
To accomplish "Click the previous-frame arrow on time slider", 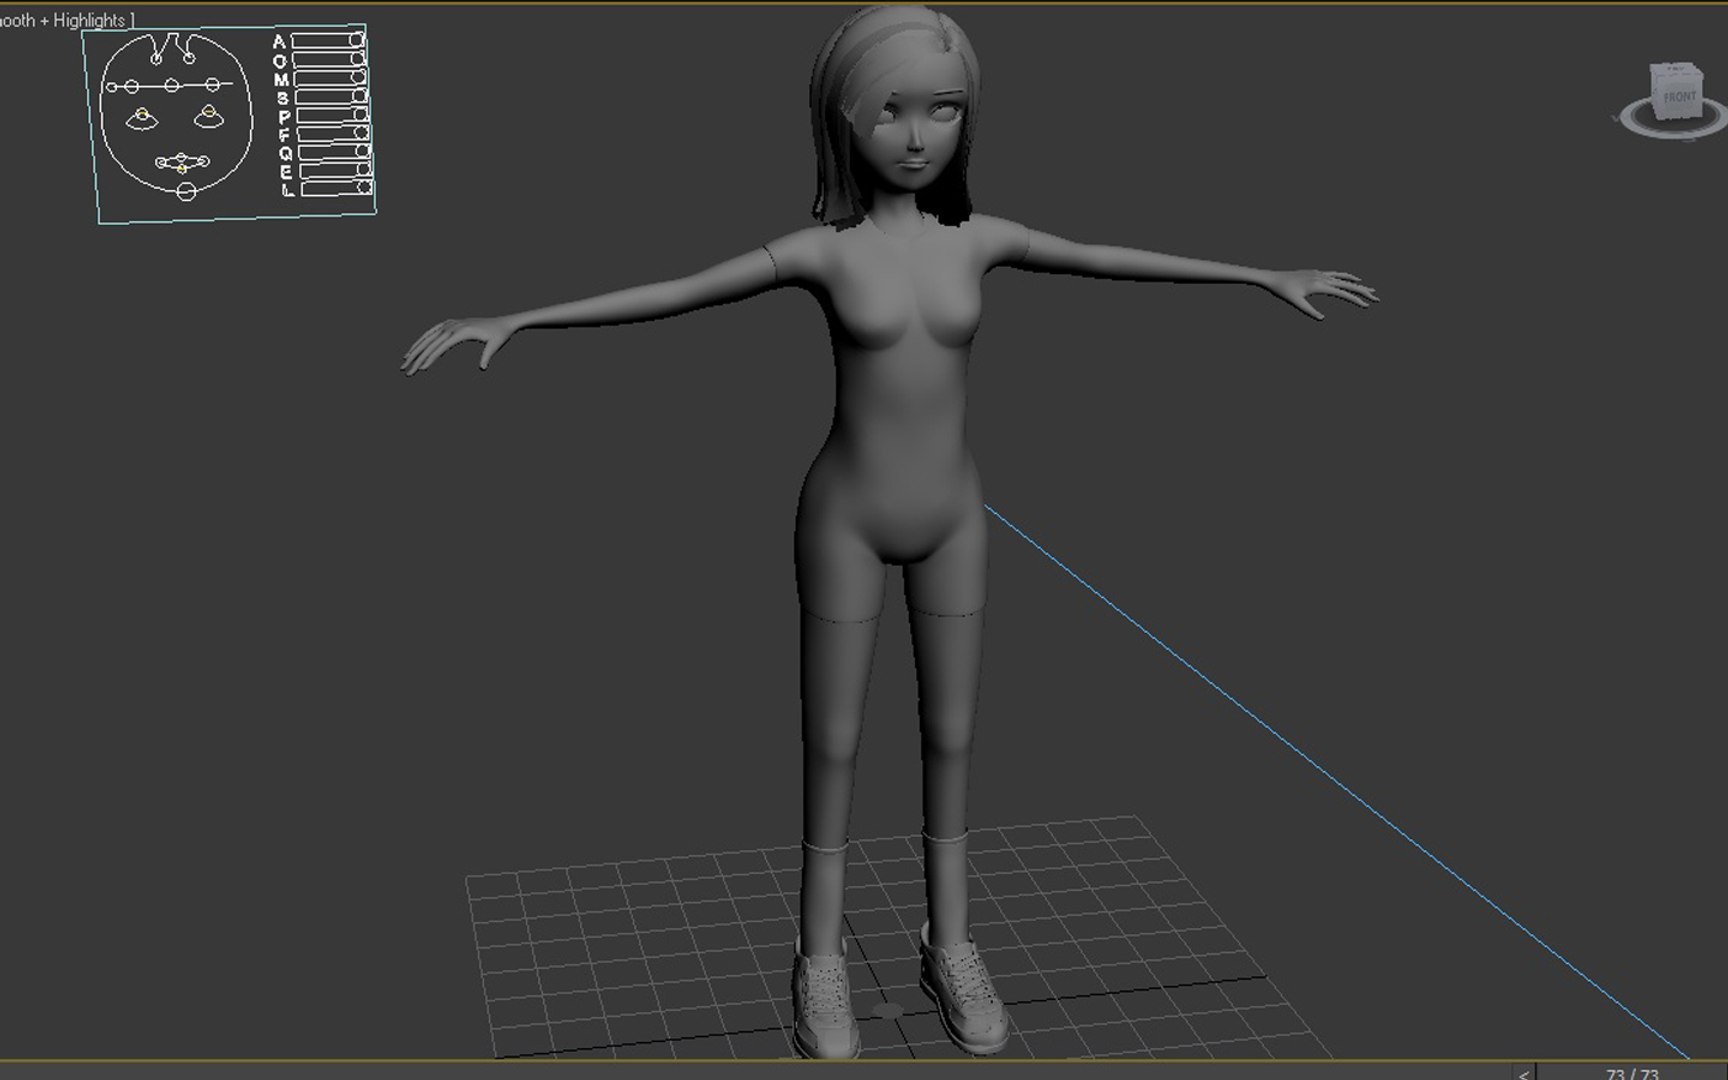I will pyautogui.click(x=1523, y=1074).
